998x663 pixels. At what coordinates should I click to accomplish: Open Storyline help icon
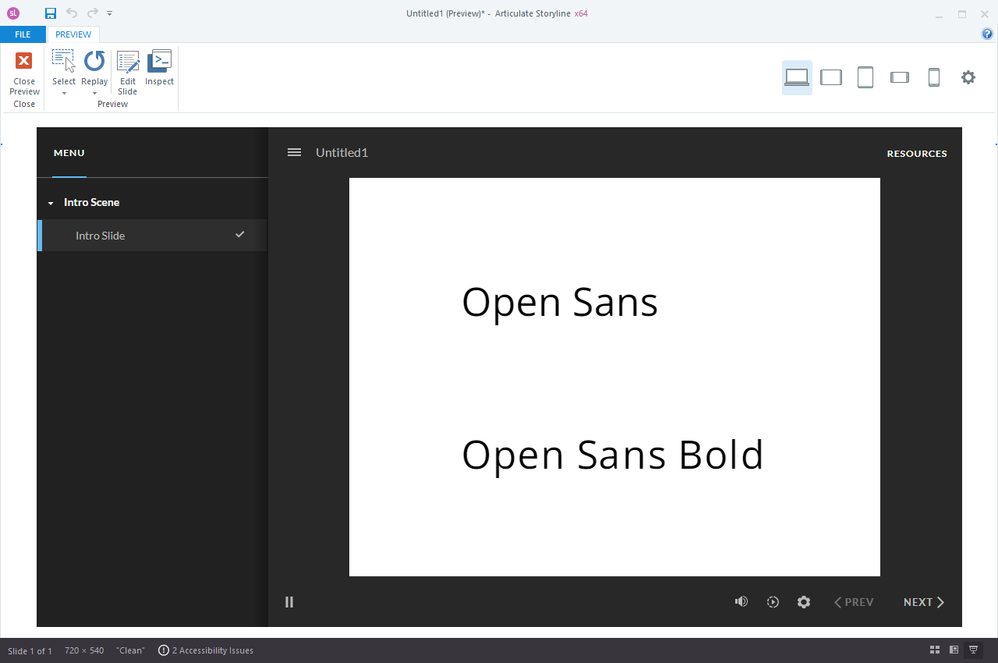(x=987, y=34)
